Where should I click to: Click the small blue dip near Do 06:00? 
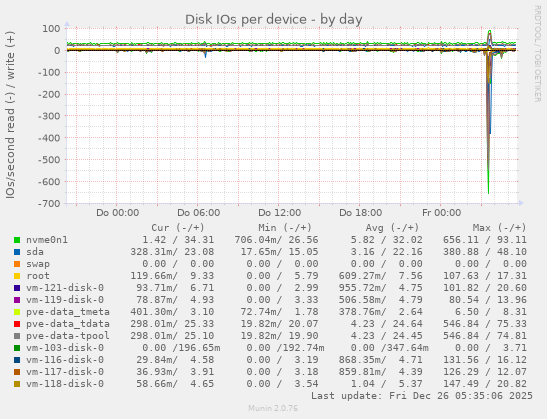[x=205, y=54]
